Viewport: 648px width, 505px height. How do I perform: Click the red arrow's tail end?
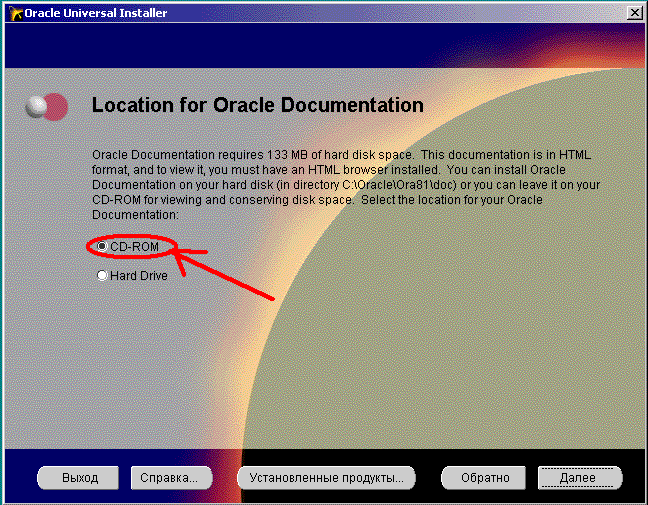coord(270,296)
